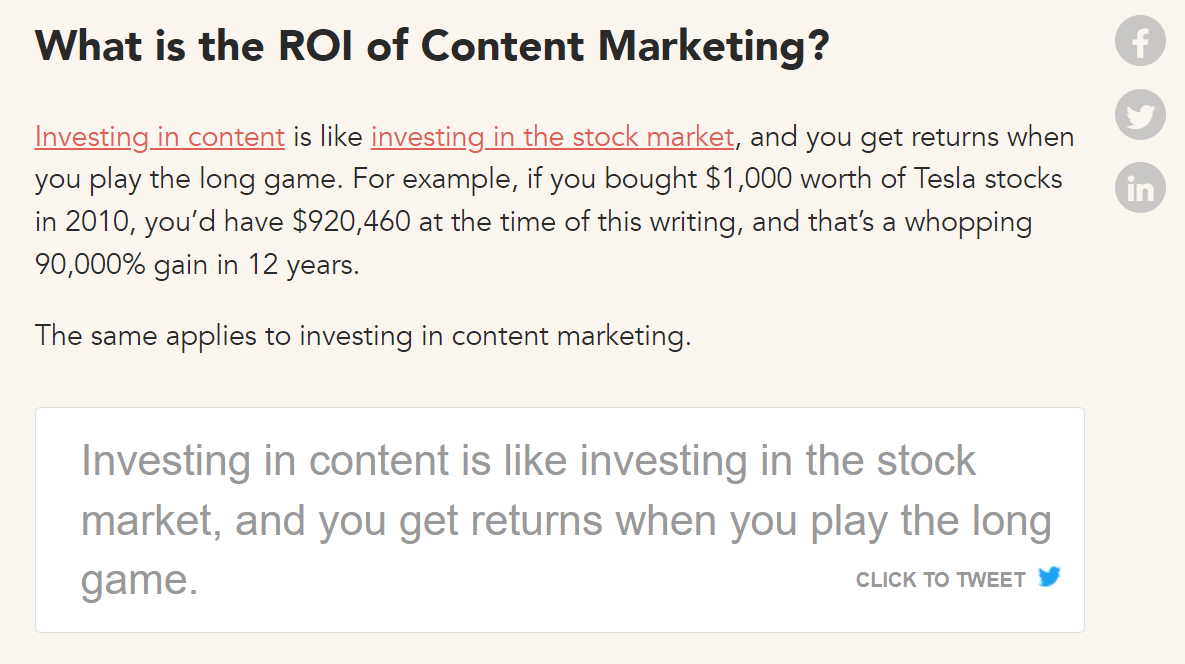
Task: Click the "What is the ROI" heading
Action: click(432, 46)
